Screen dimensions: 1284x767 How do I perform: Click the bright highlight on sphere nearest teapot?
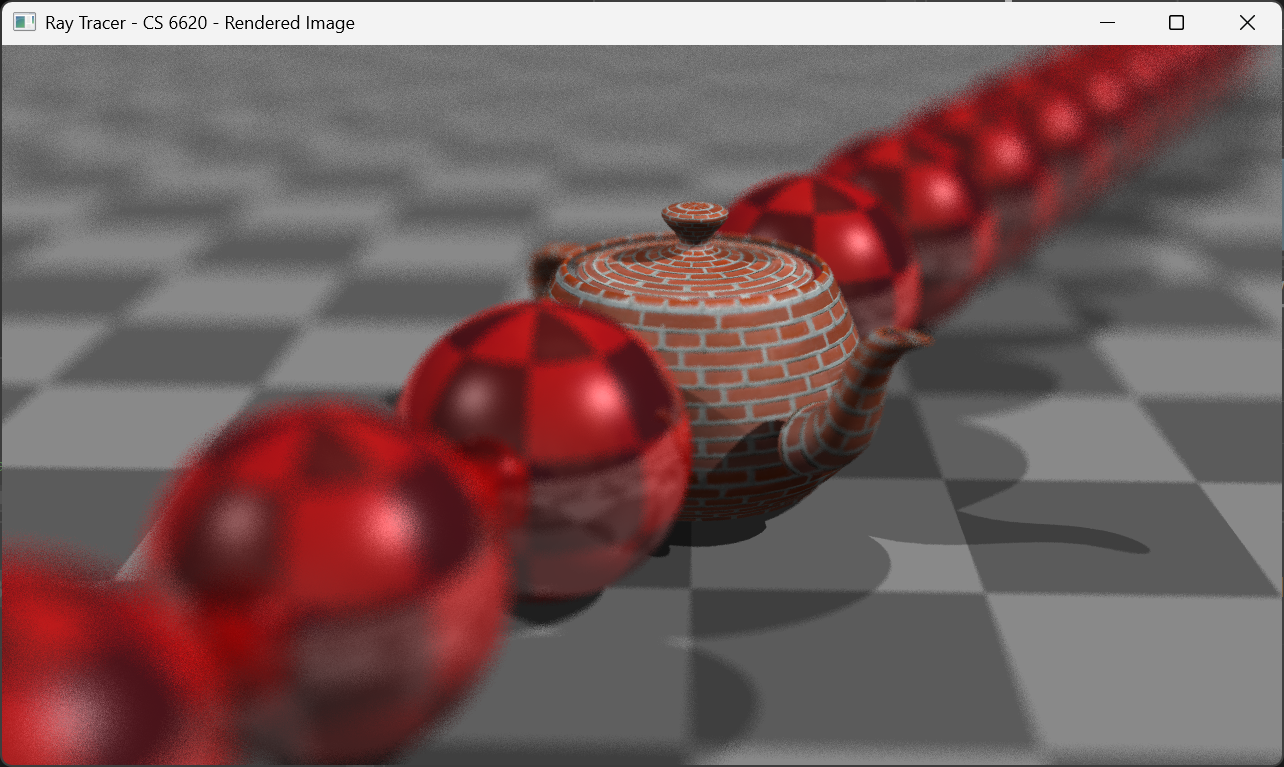coord(600,400)
